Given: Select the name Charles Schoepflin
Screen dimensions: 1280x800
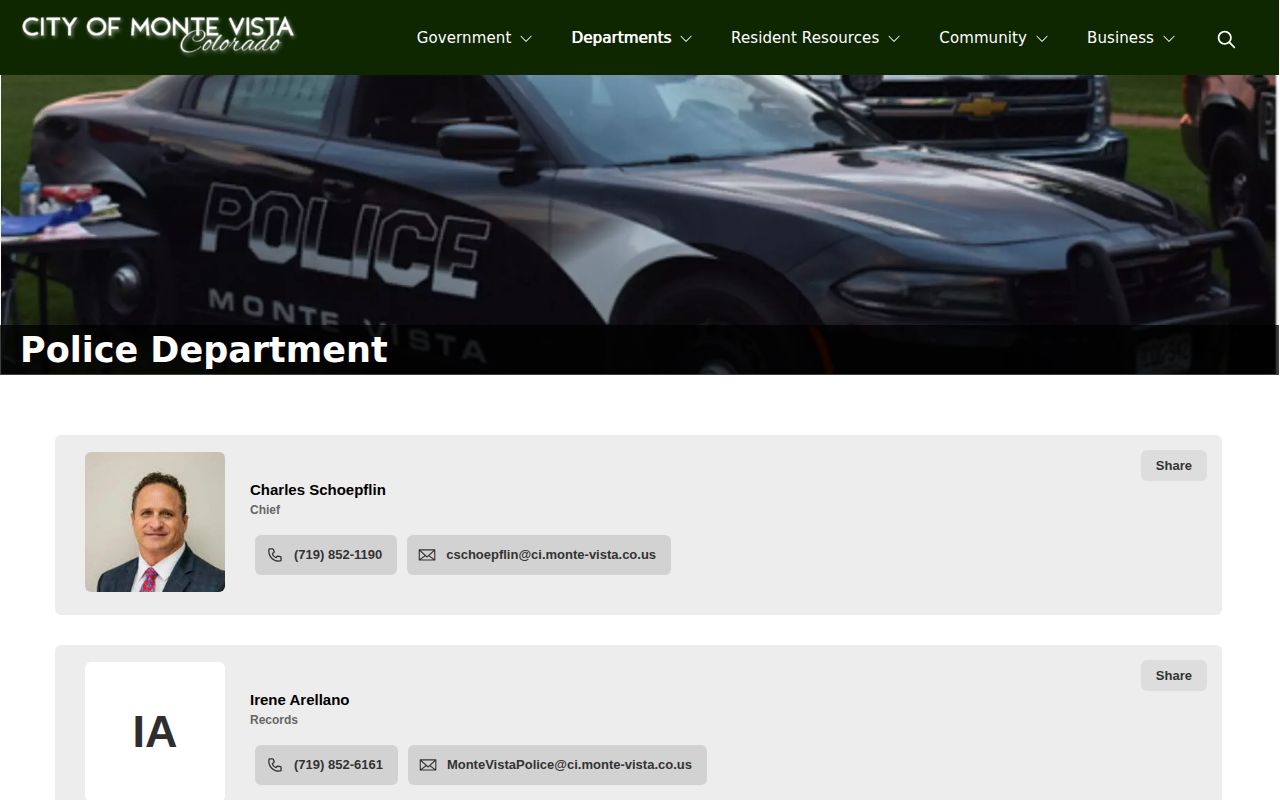Looking at the screenshot, I should point(318,490).
